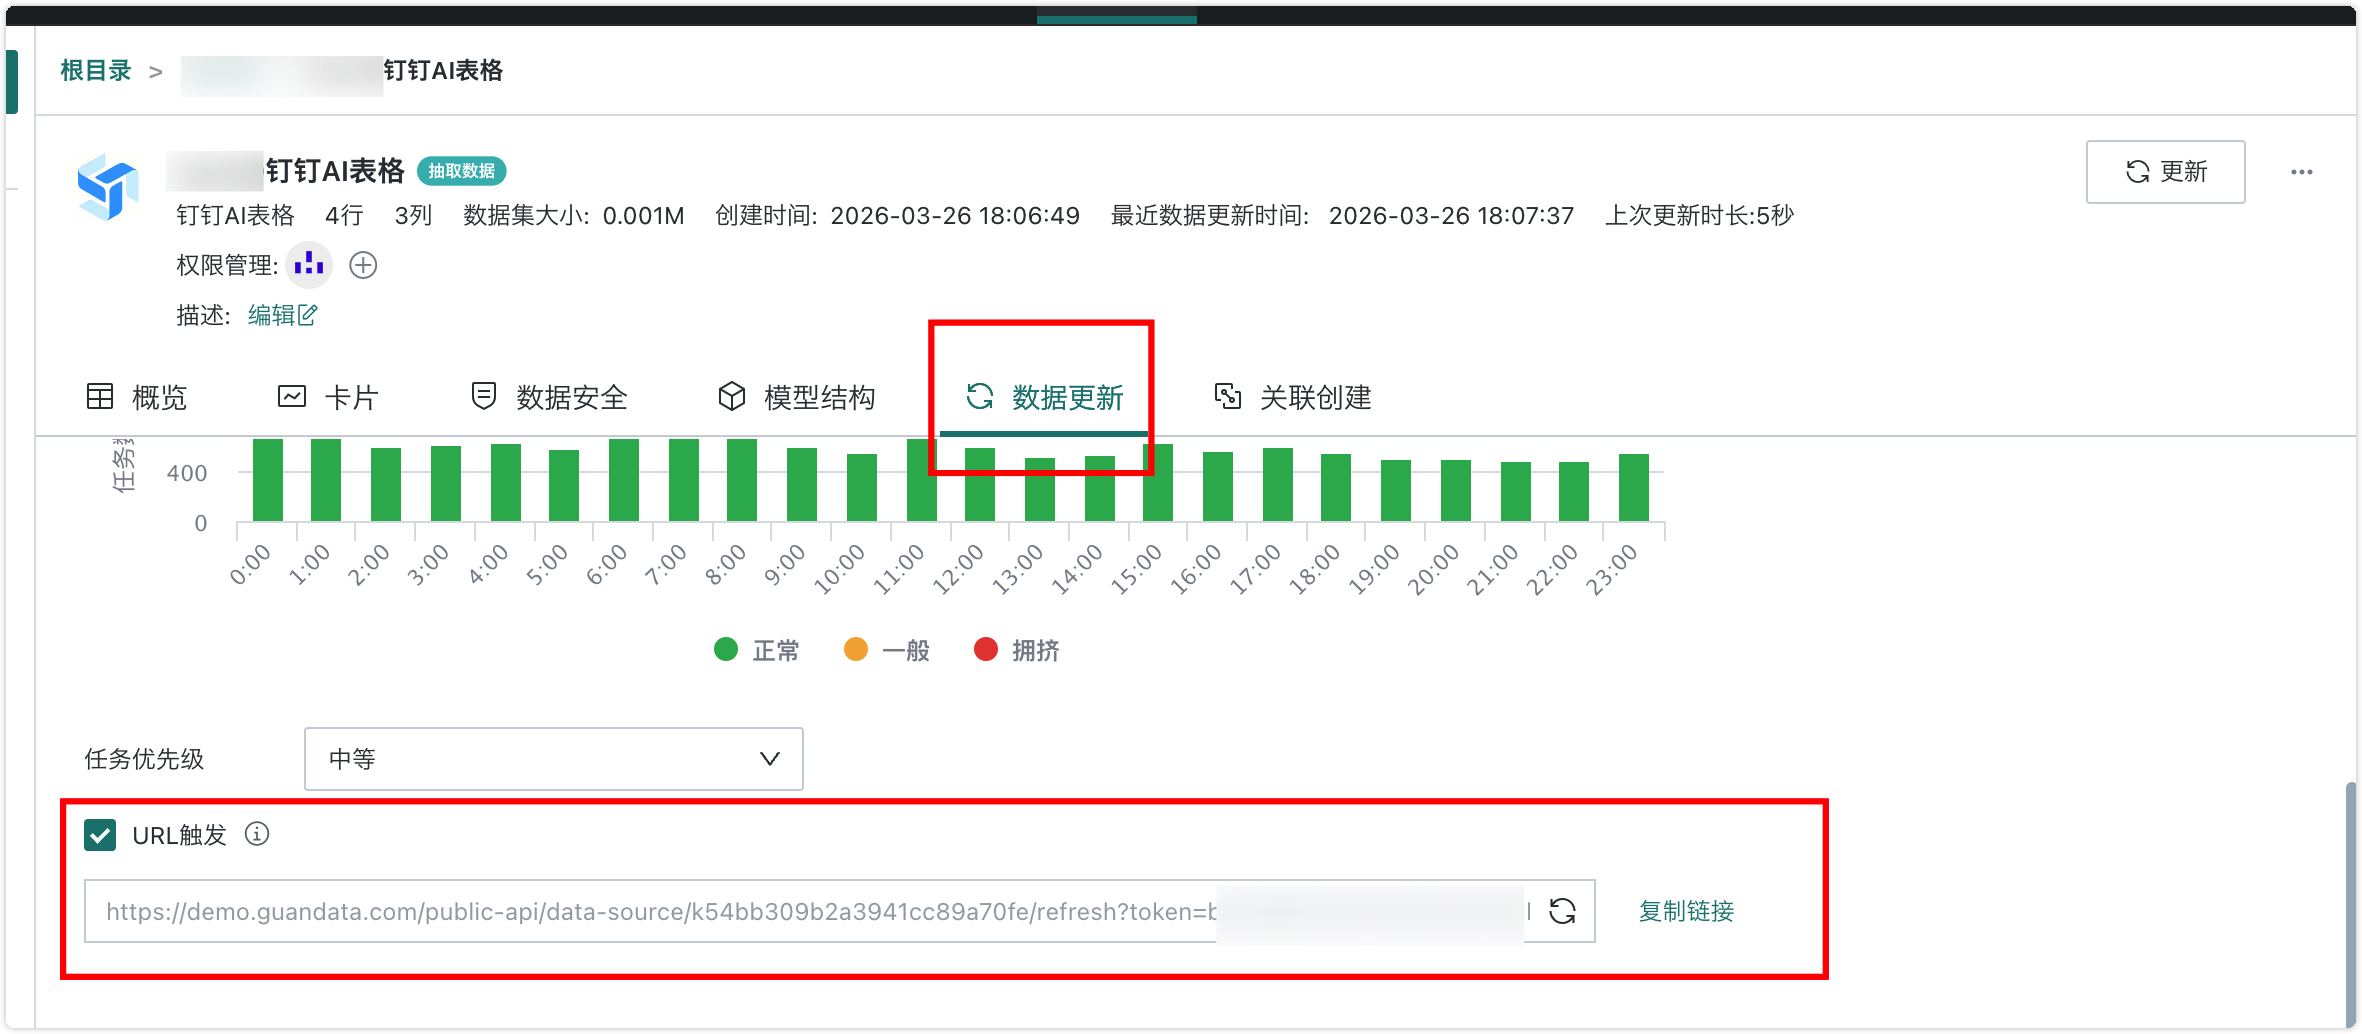Viewport: 2362px width, 1034px height.
Task: Open the 任务优先级 dropdown showing 中等
Action: [x=553, y=759]
